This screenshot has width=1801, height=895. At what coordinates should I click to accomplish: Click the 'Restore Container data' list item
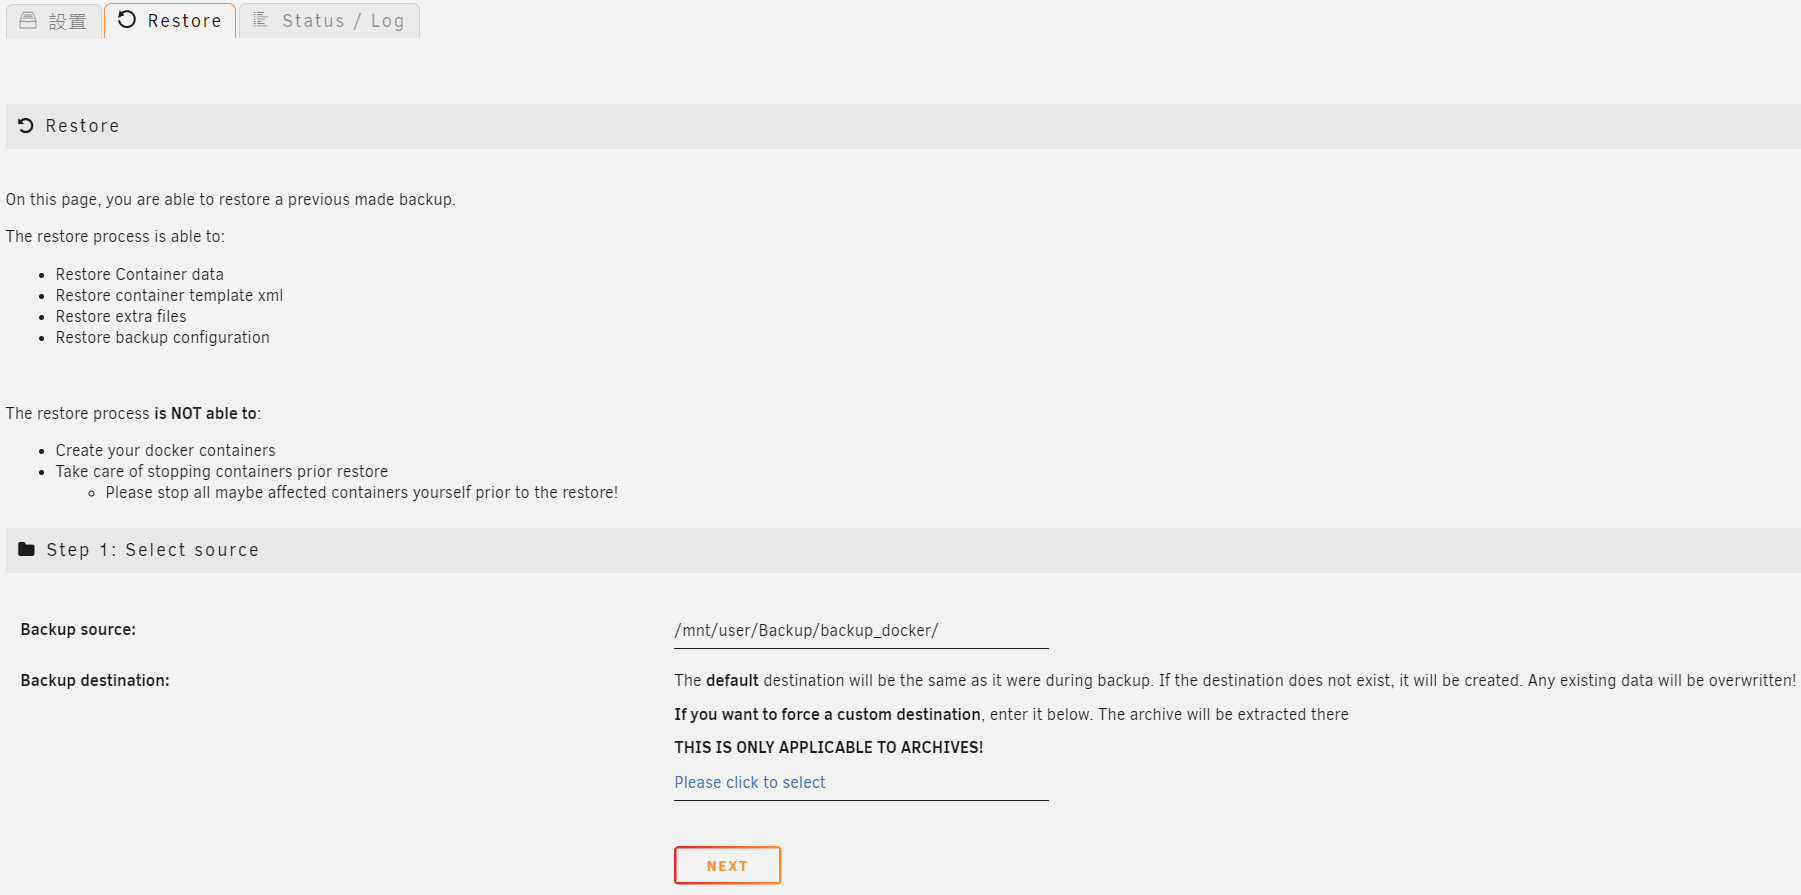[x=140, y=274]
